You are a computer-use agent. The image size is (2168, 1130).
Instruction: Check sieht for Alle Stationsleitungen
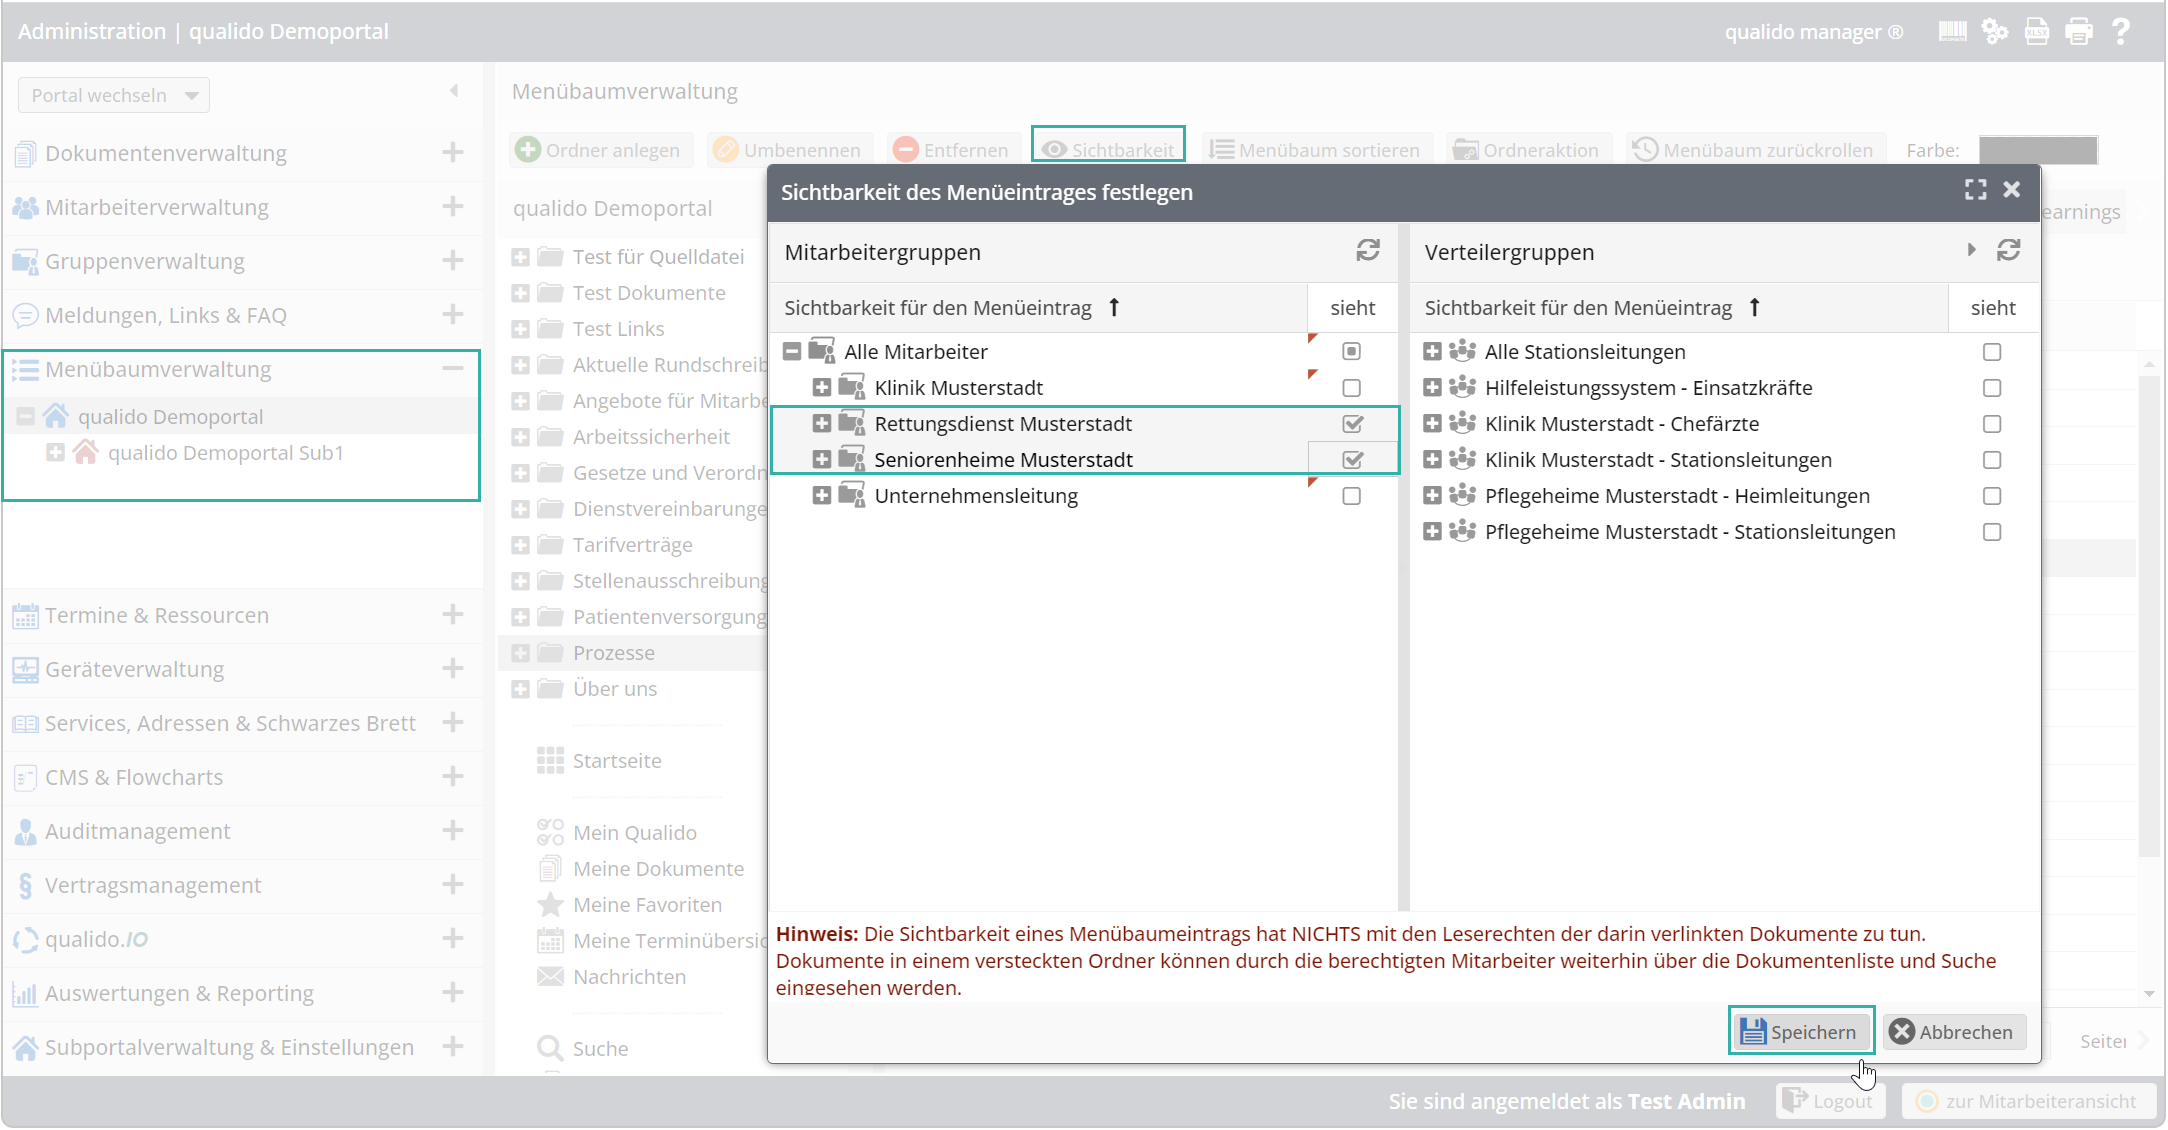tap(1992, 352)
